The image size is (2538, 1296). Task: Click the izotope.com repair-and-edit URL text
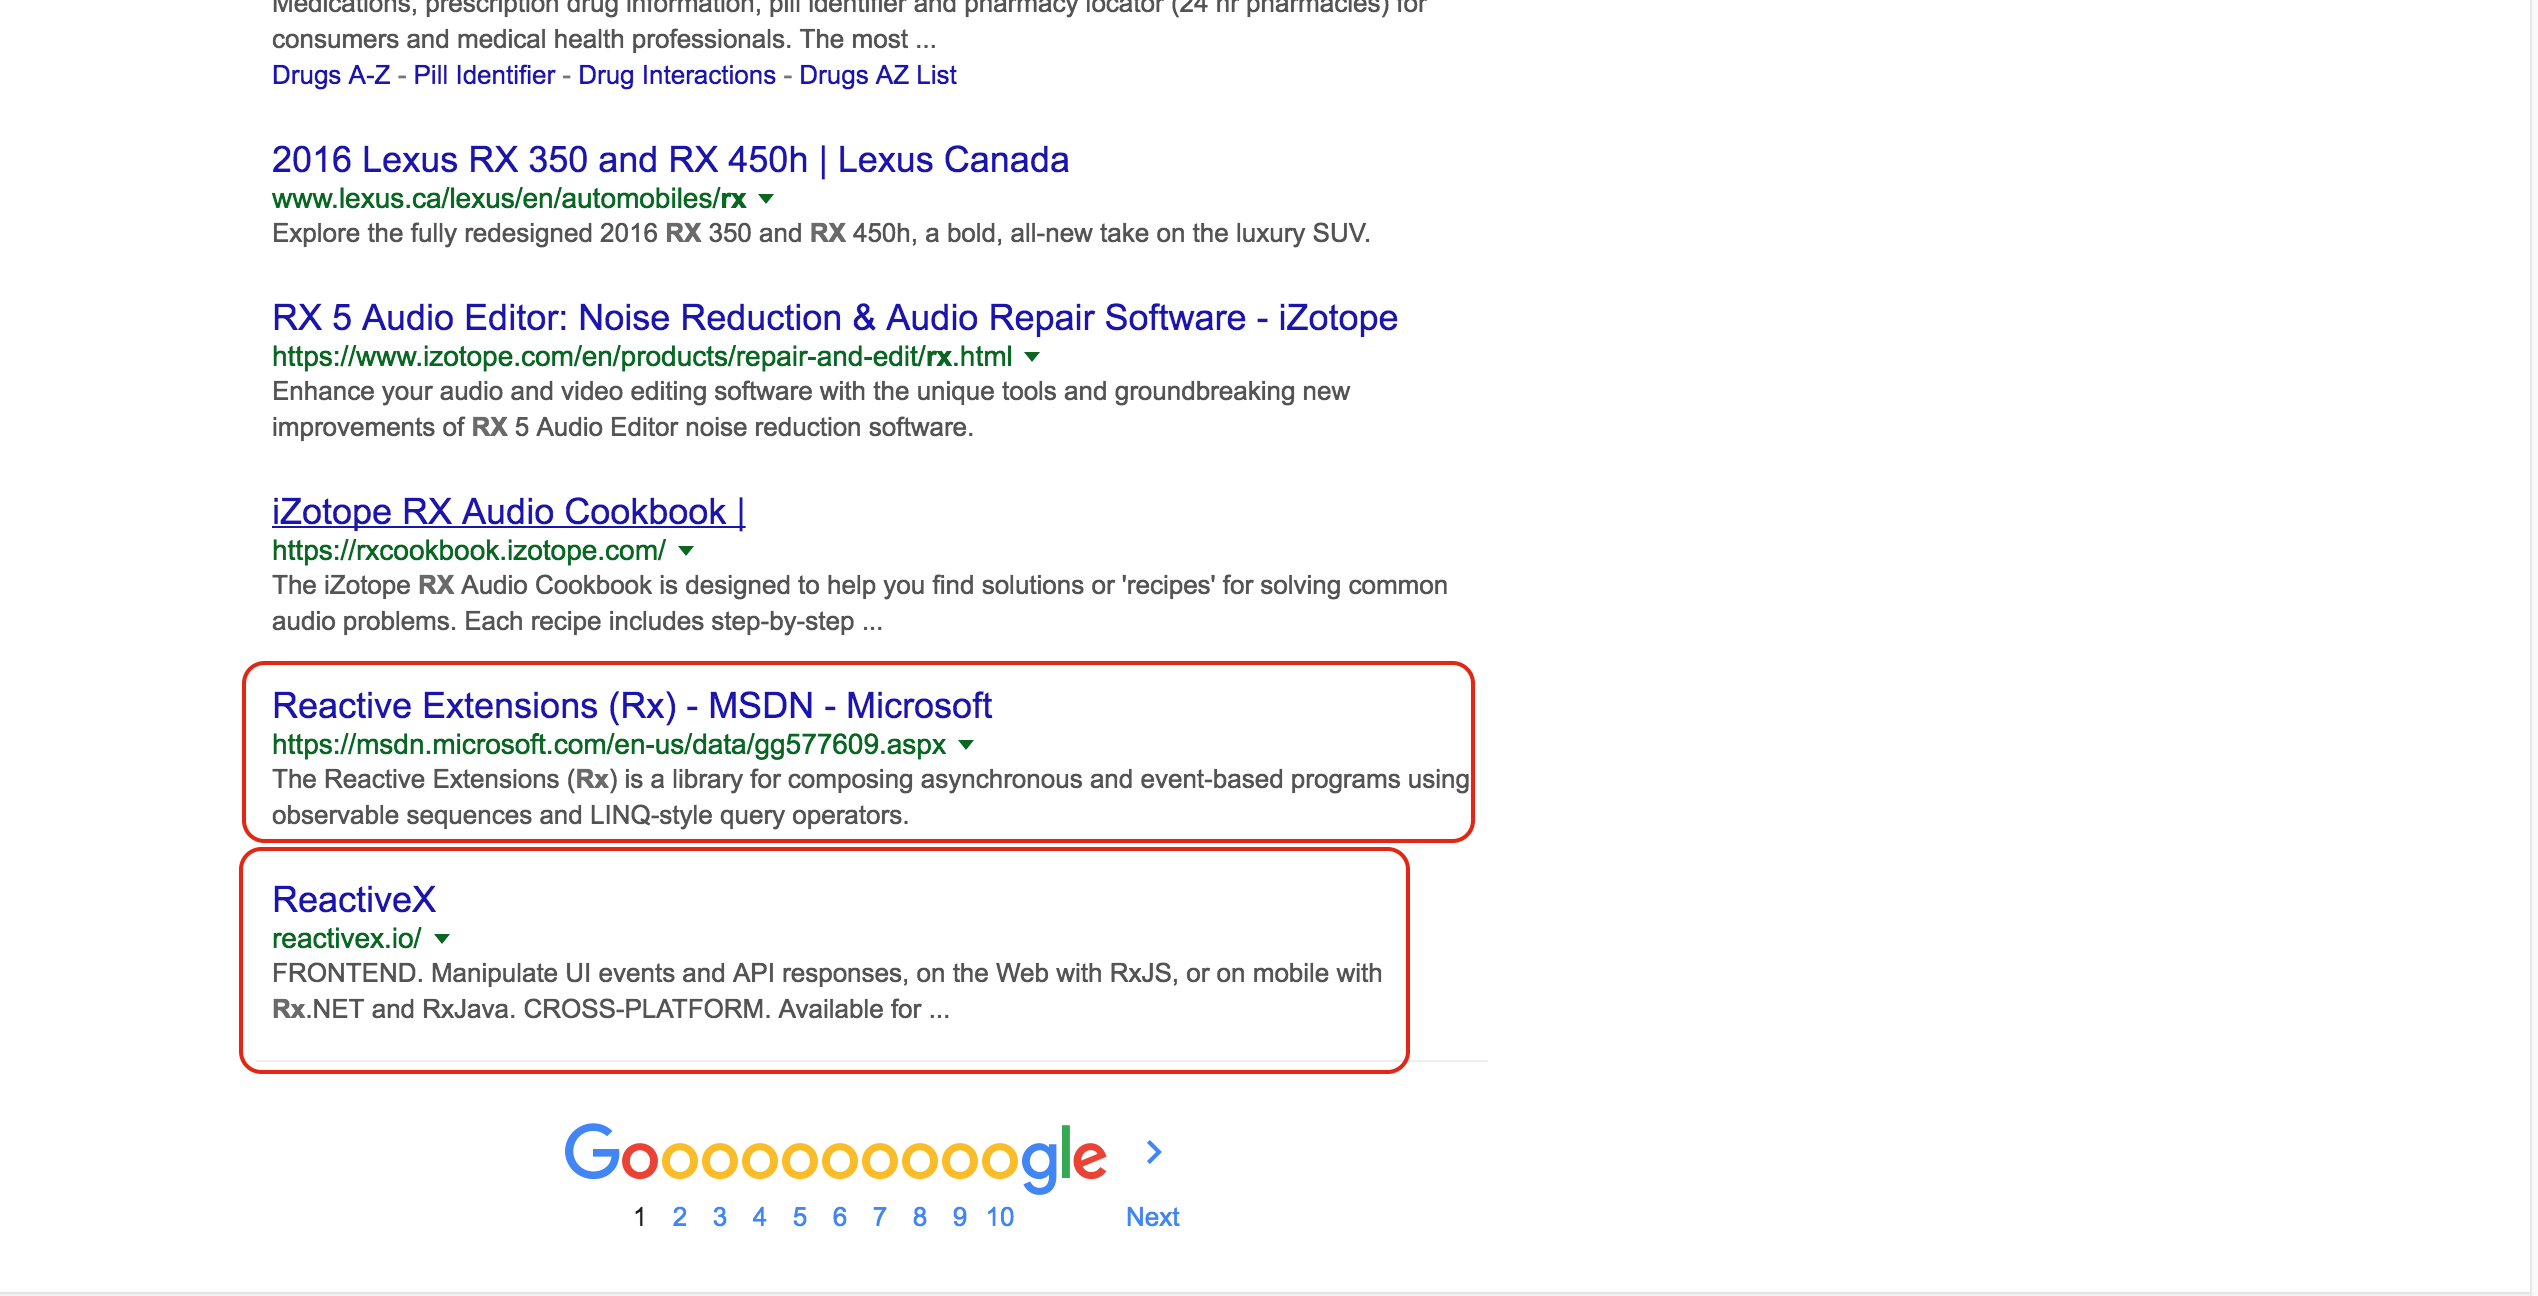coord(642,357)
